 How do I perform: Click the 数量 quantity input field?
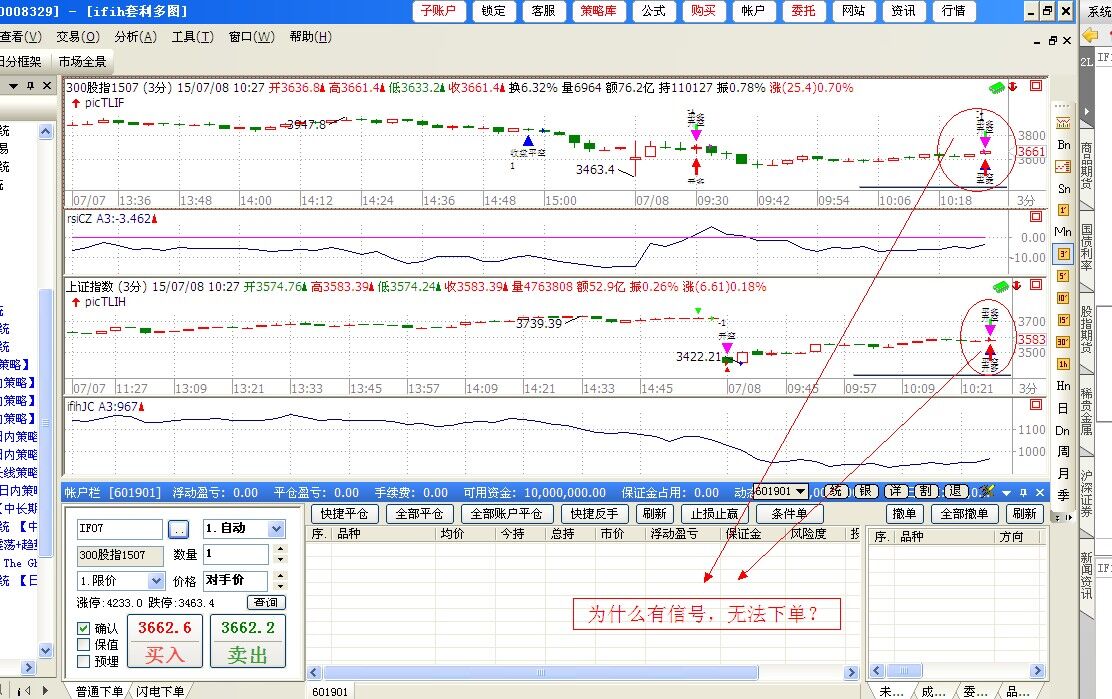click(x=236, y=554)
